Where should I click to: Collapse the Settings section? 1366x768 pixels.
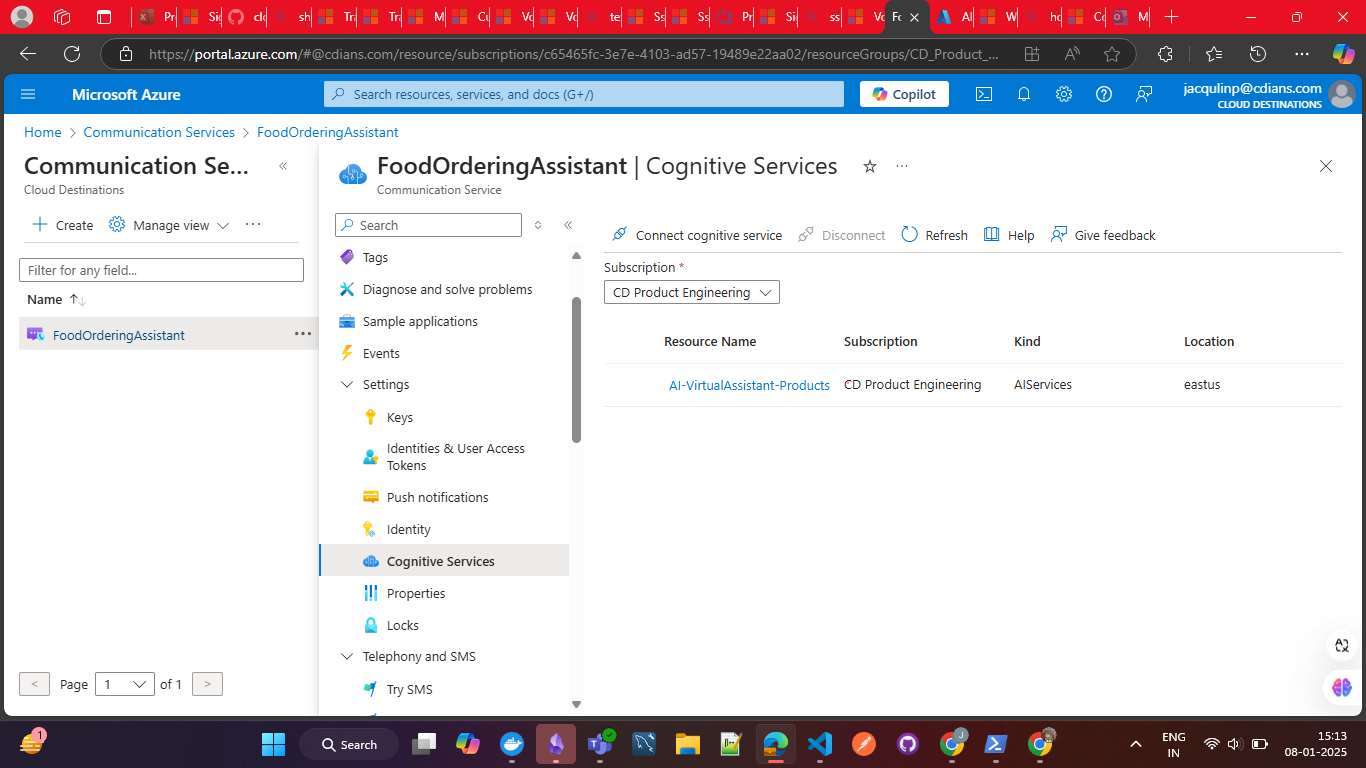[x=348, y=384]
